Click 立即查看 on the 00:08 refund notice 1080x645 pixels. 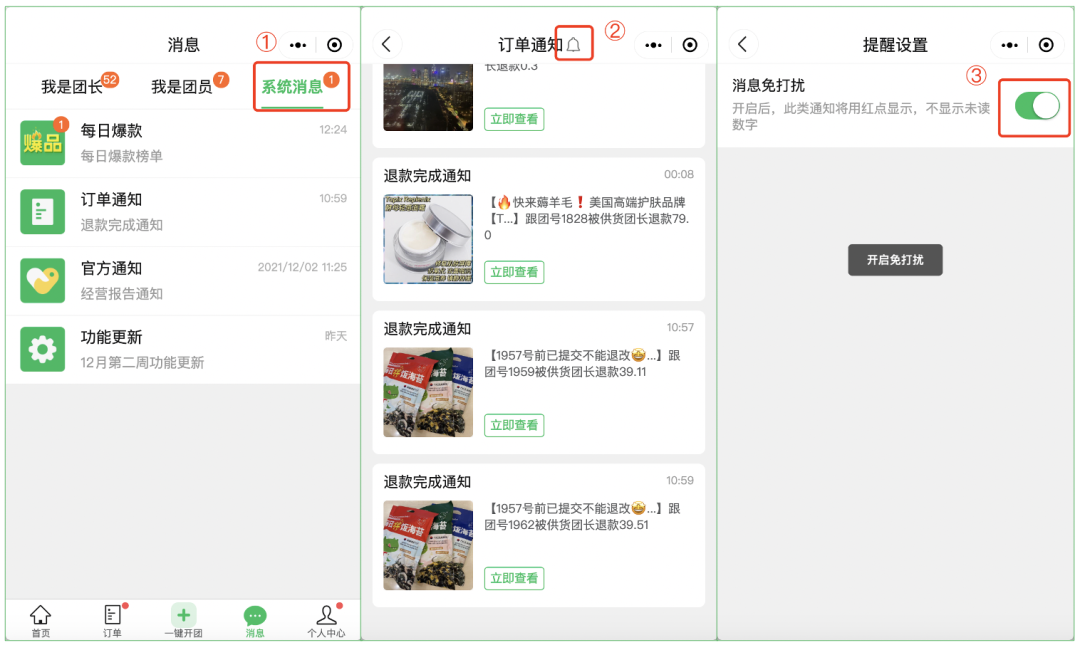pyautogui.click(x=514, y=272)
